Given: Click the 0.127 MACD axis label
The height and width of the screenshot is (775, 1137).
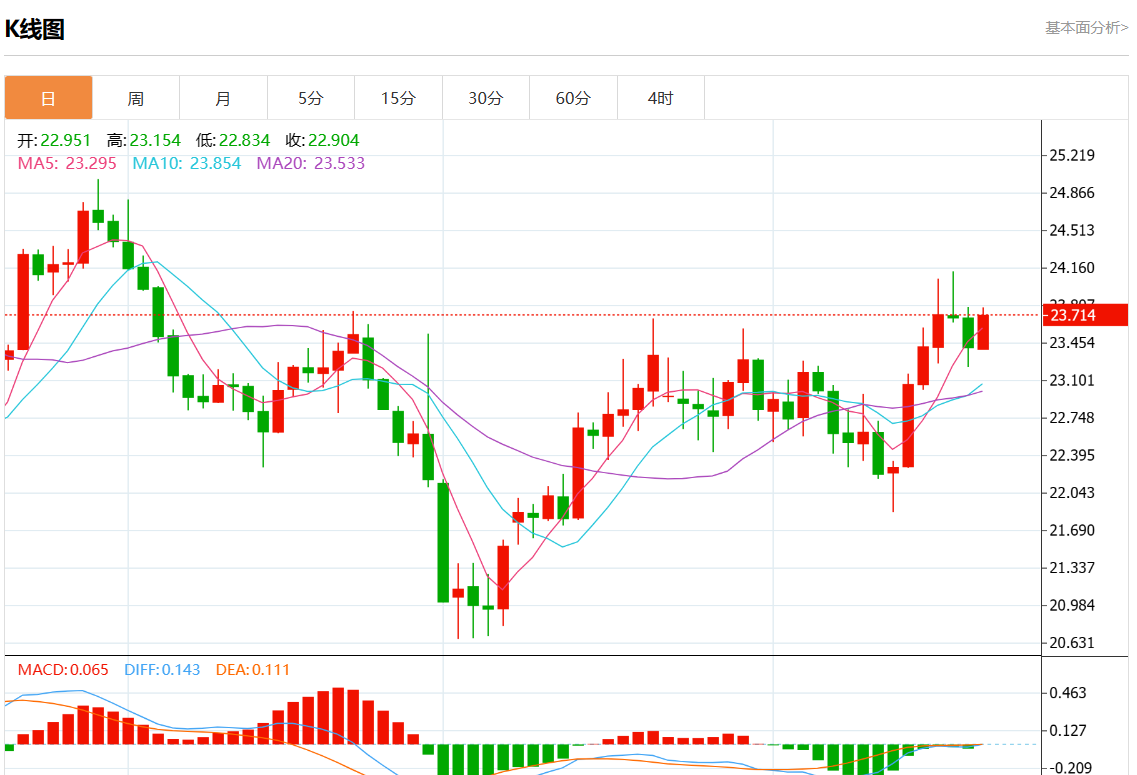Looking at the screenshot, I should (x=1068, y=731).
